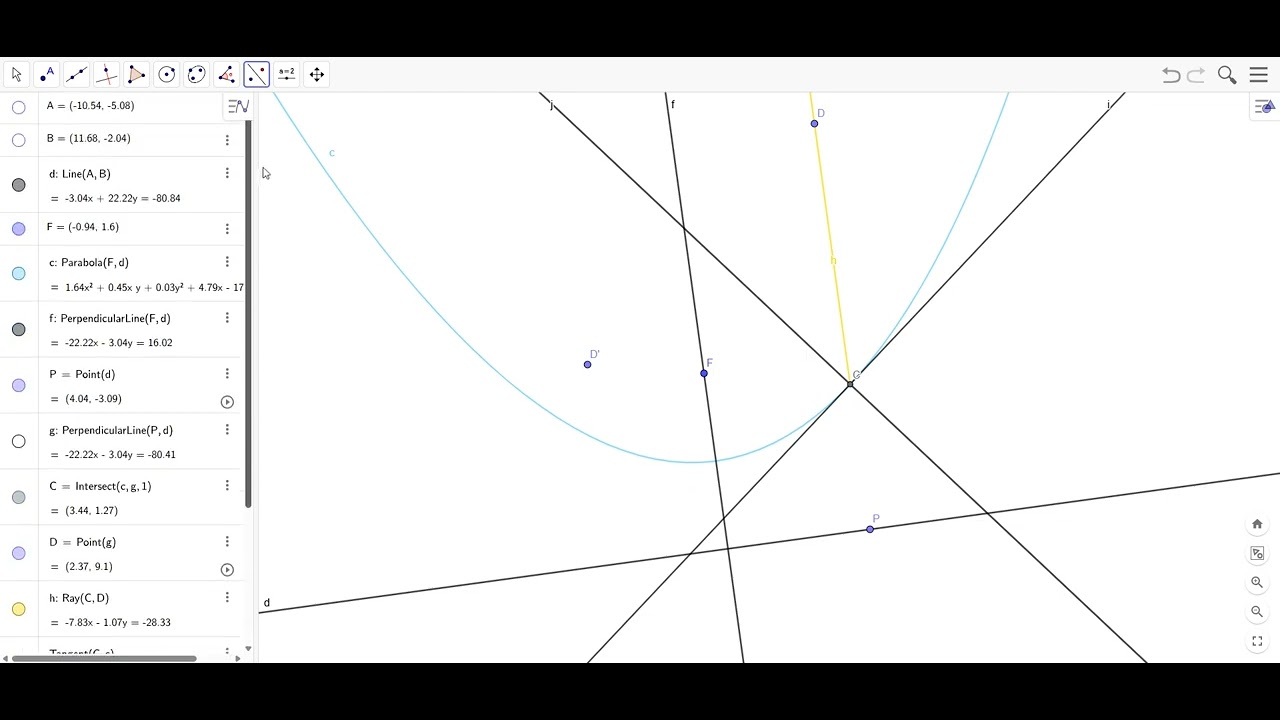The image size is (1280, 720).
Task: Play animation for point D
Action: [227, 570]
